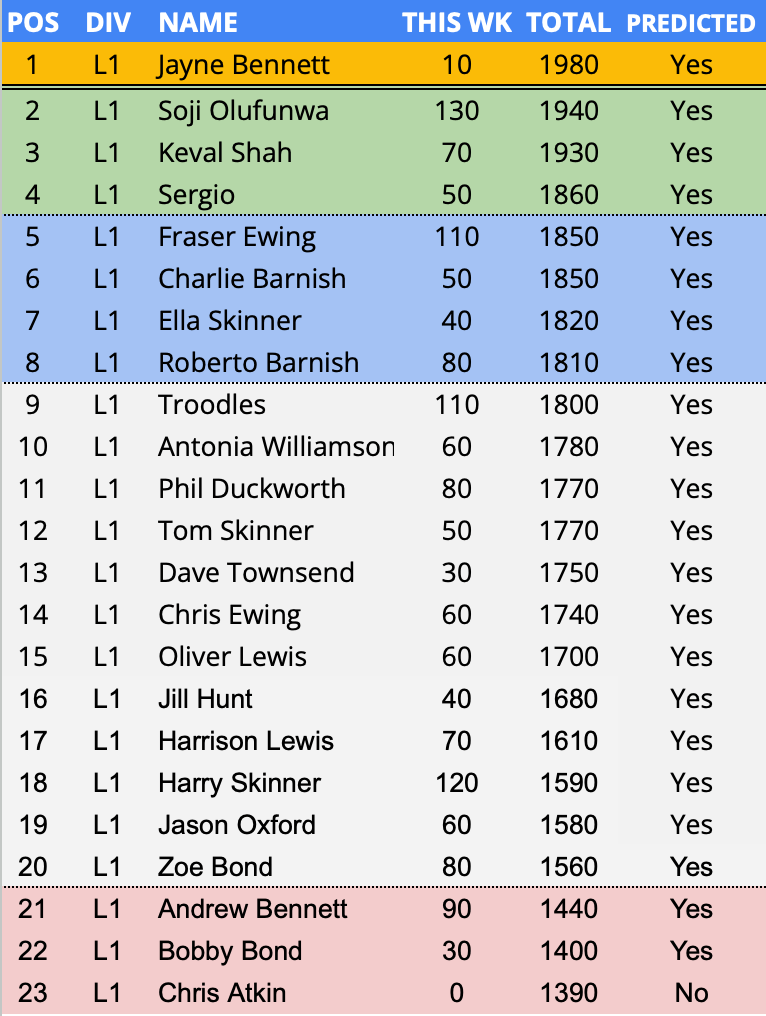The width and height of the screenshot is (766, 1016).
Task: Select Andrew Bennett's total of 1440
Action: pyautogui.click(x=568, y=909)
